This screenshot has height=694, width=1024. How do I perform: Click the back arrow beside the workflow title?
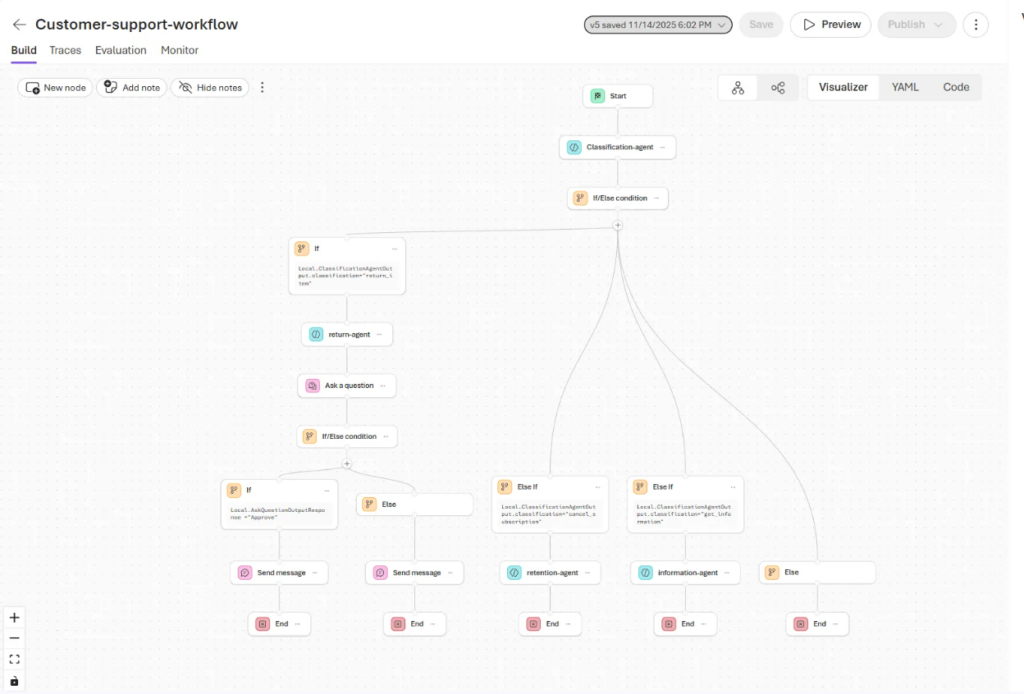[x=19, y=25]
